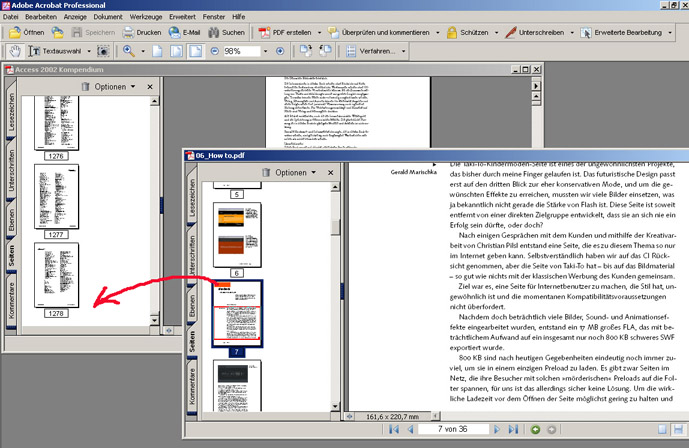This screenshot has height=448, width=689.
Task: Click PDF erstellen button
Action: (285, 33)
